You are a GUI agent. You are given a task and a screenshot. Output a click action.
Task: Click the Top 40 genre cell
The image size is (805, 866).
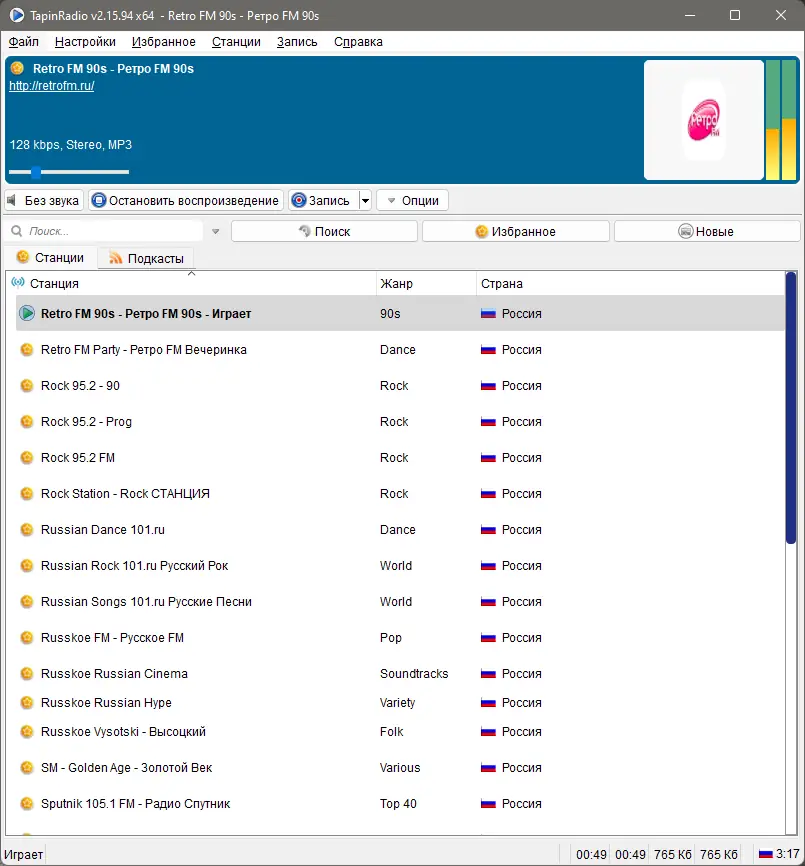(x=398, y=804)
